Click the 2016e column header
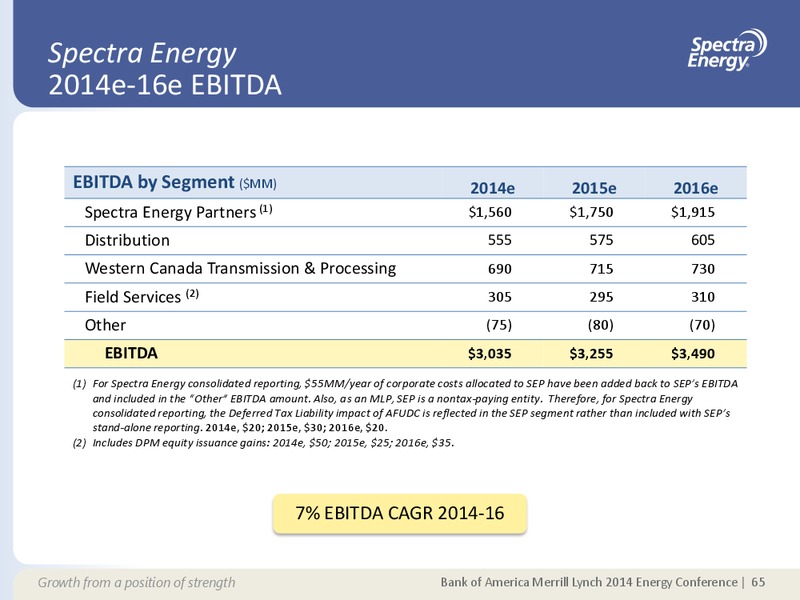This screenshot has width=800, height=600. point(695,188)
